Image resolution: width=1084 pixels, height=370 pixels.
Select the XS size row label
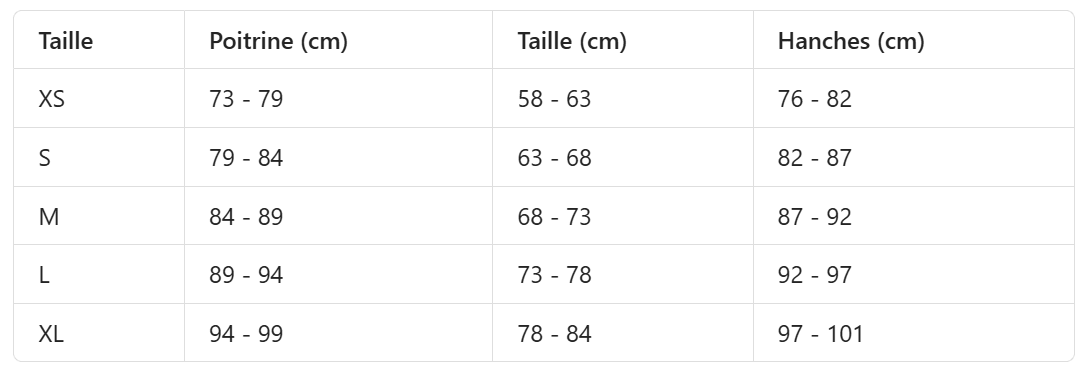(52, 99)
